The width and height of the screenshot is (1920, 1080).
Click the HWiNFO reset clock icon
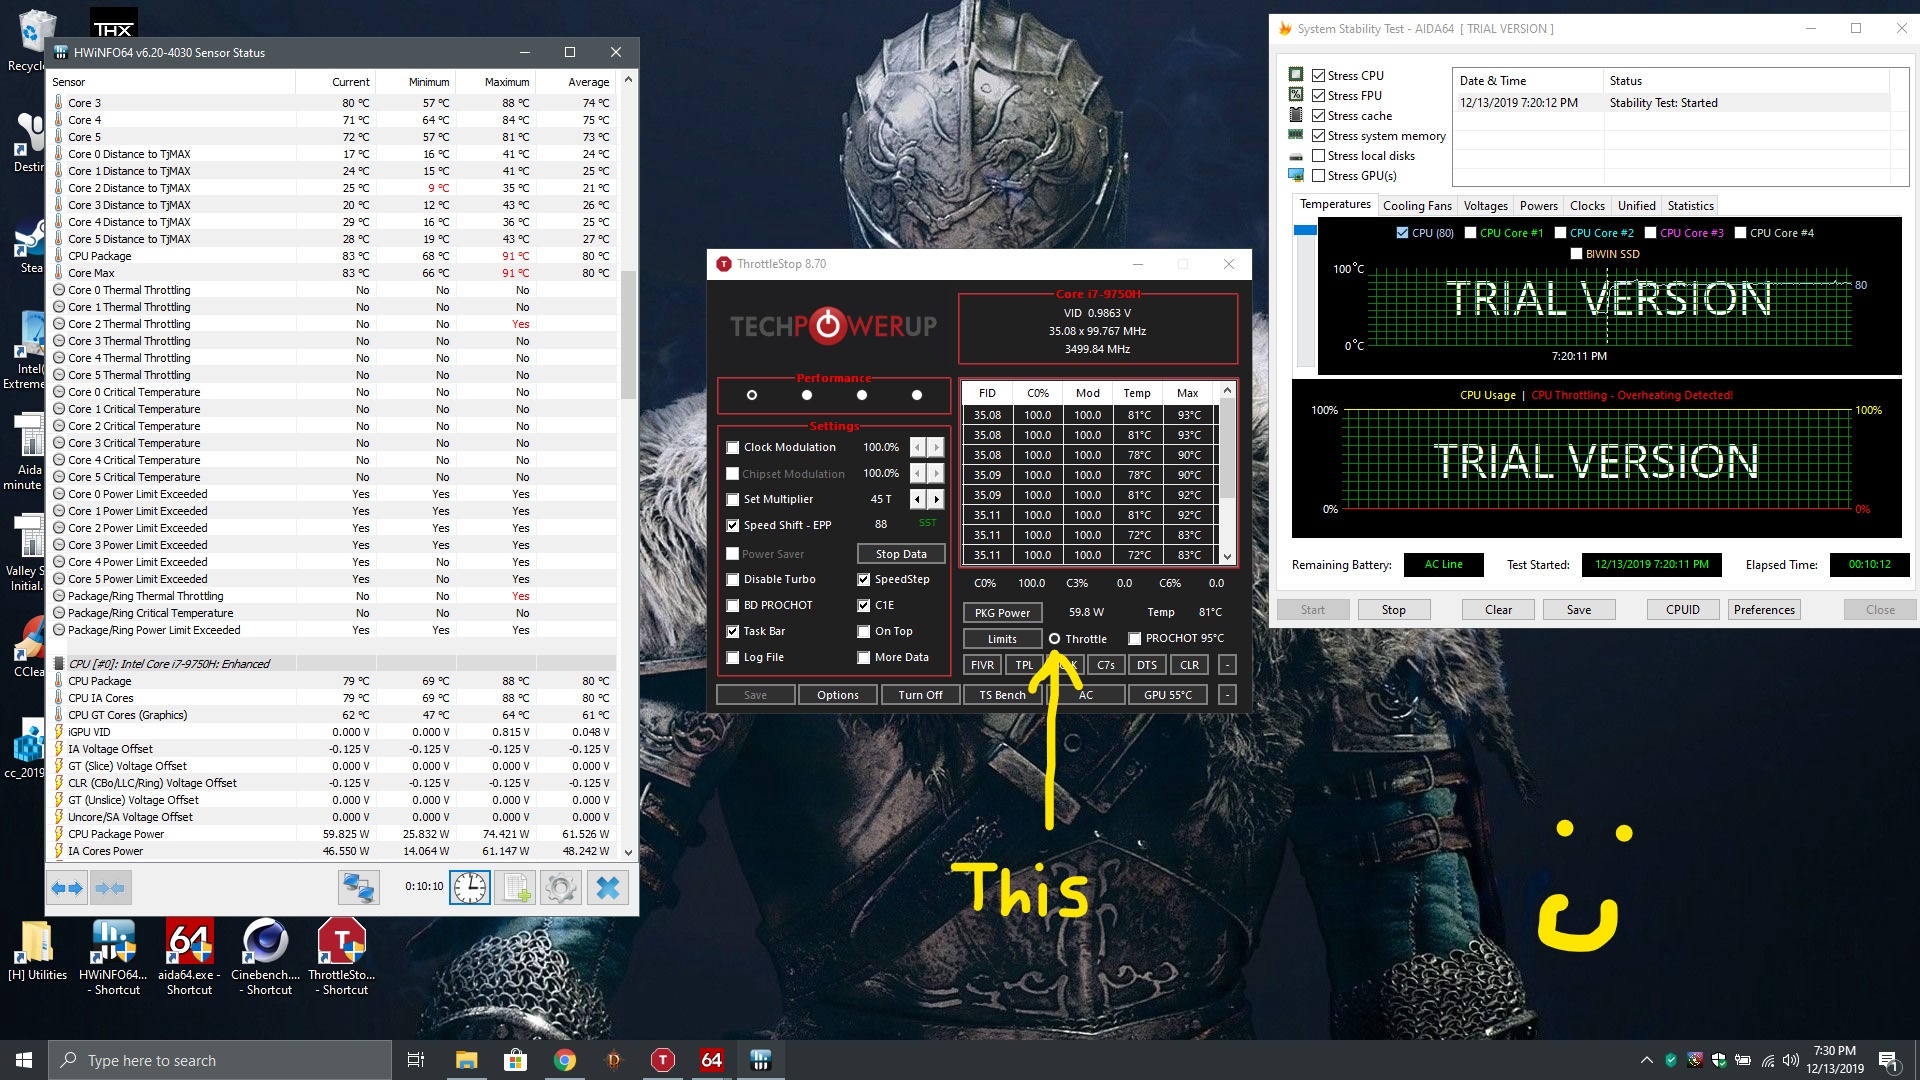470,888
